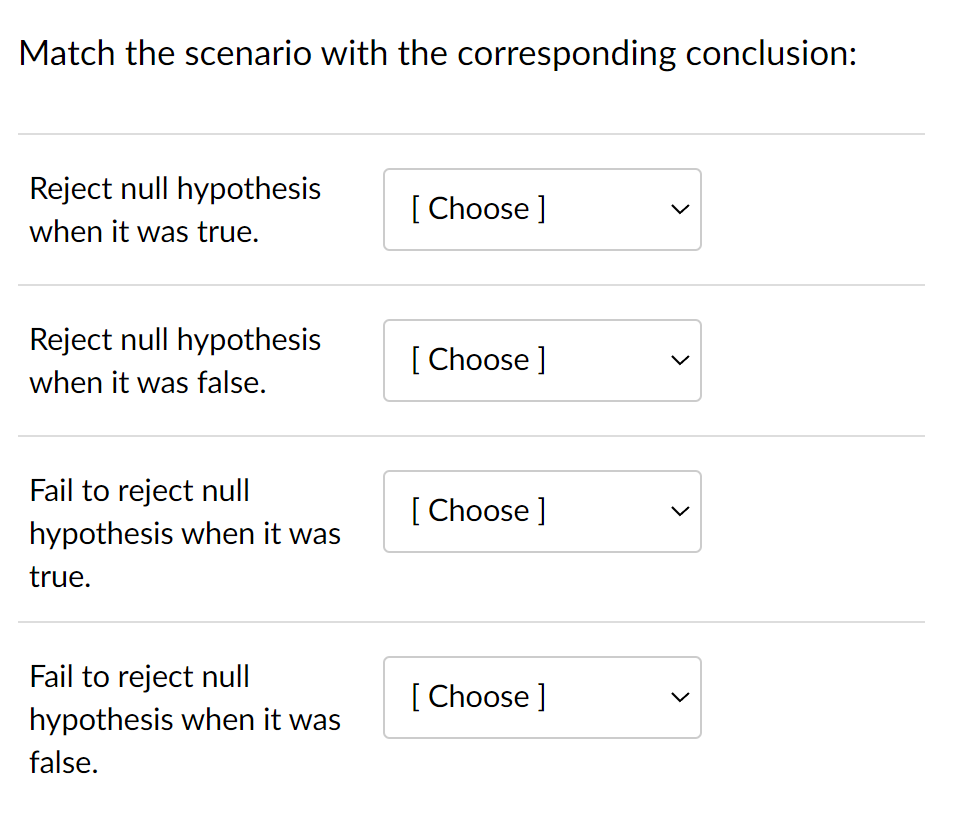Click the chevron arrow on the bottom Choose box
962x818 pixels.
pos(679,697)
